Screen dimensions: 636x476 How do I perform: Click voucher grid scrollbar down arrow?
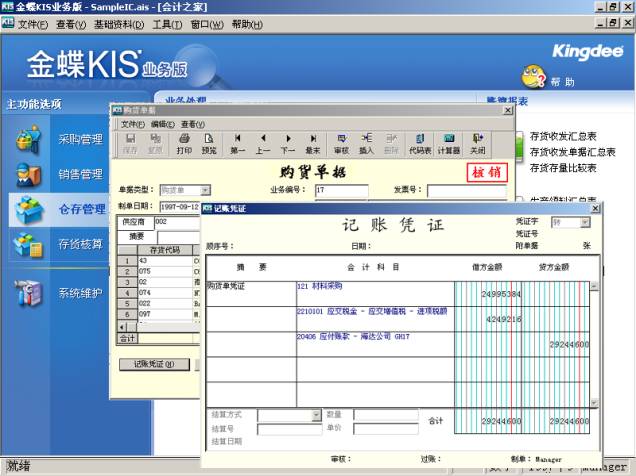[x=594, y=403]
